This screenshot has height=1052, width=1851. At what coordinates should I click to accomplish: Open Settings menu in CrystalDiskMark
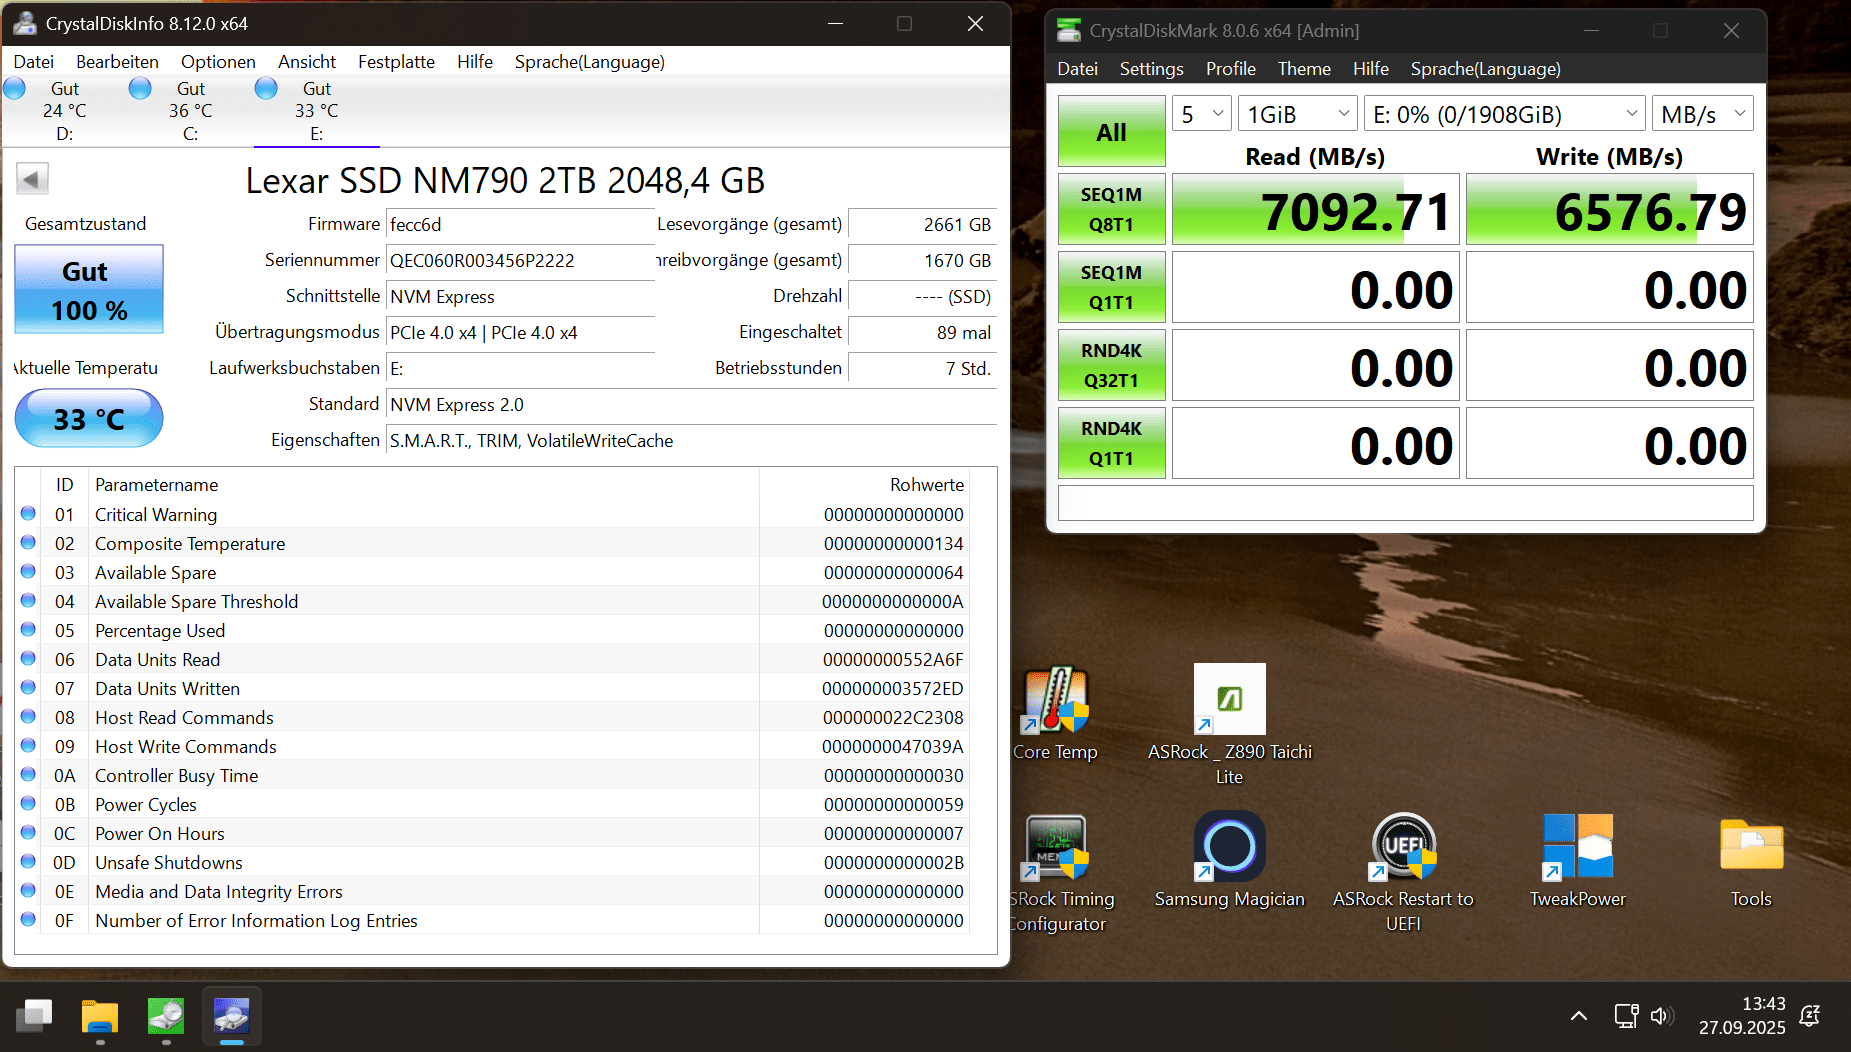pos(1151,69)
